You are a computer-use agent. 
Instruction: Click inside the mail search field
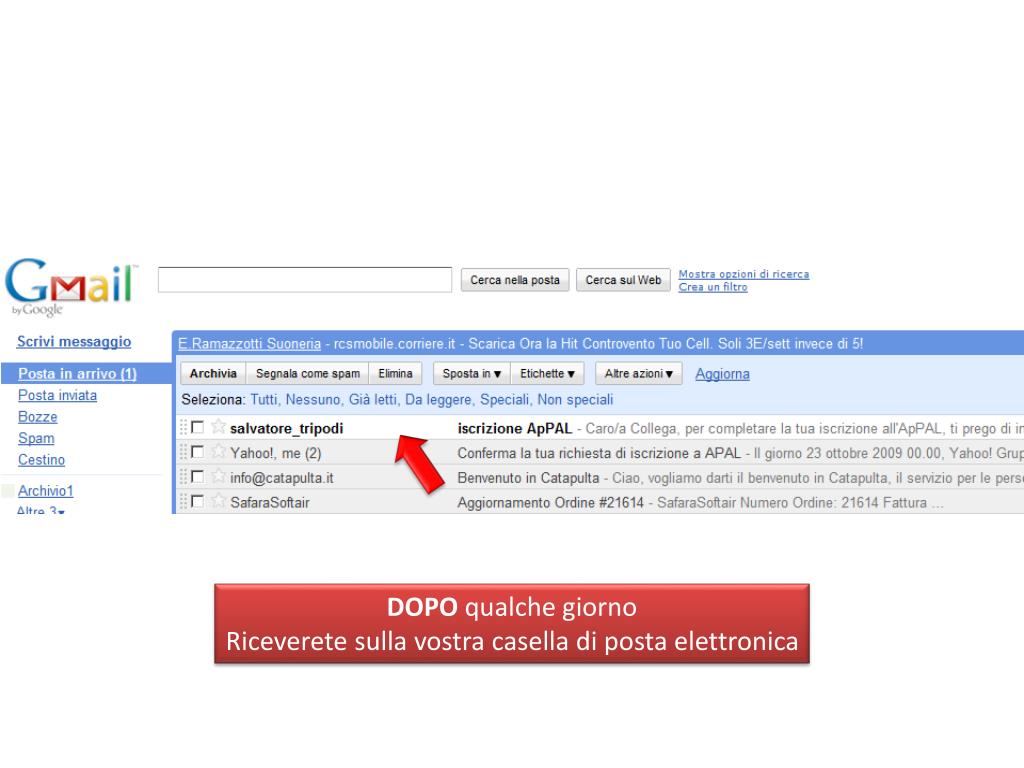click(305, 280)
